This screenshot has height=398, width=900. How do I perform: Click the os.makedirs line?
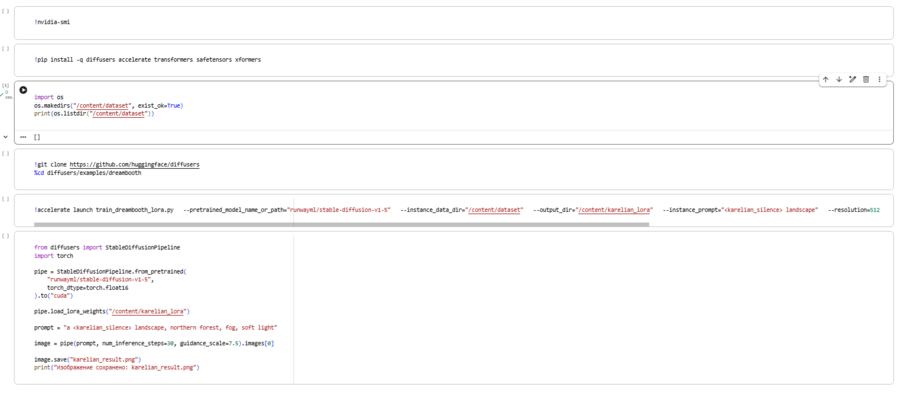tap(108, 106)
